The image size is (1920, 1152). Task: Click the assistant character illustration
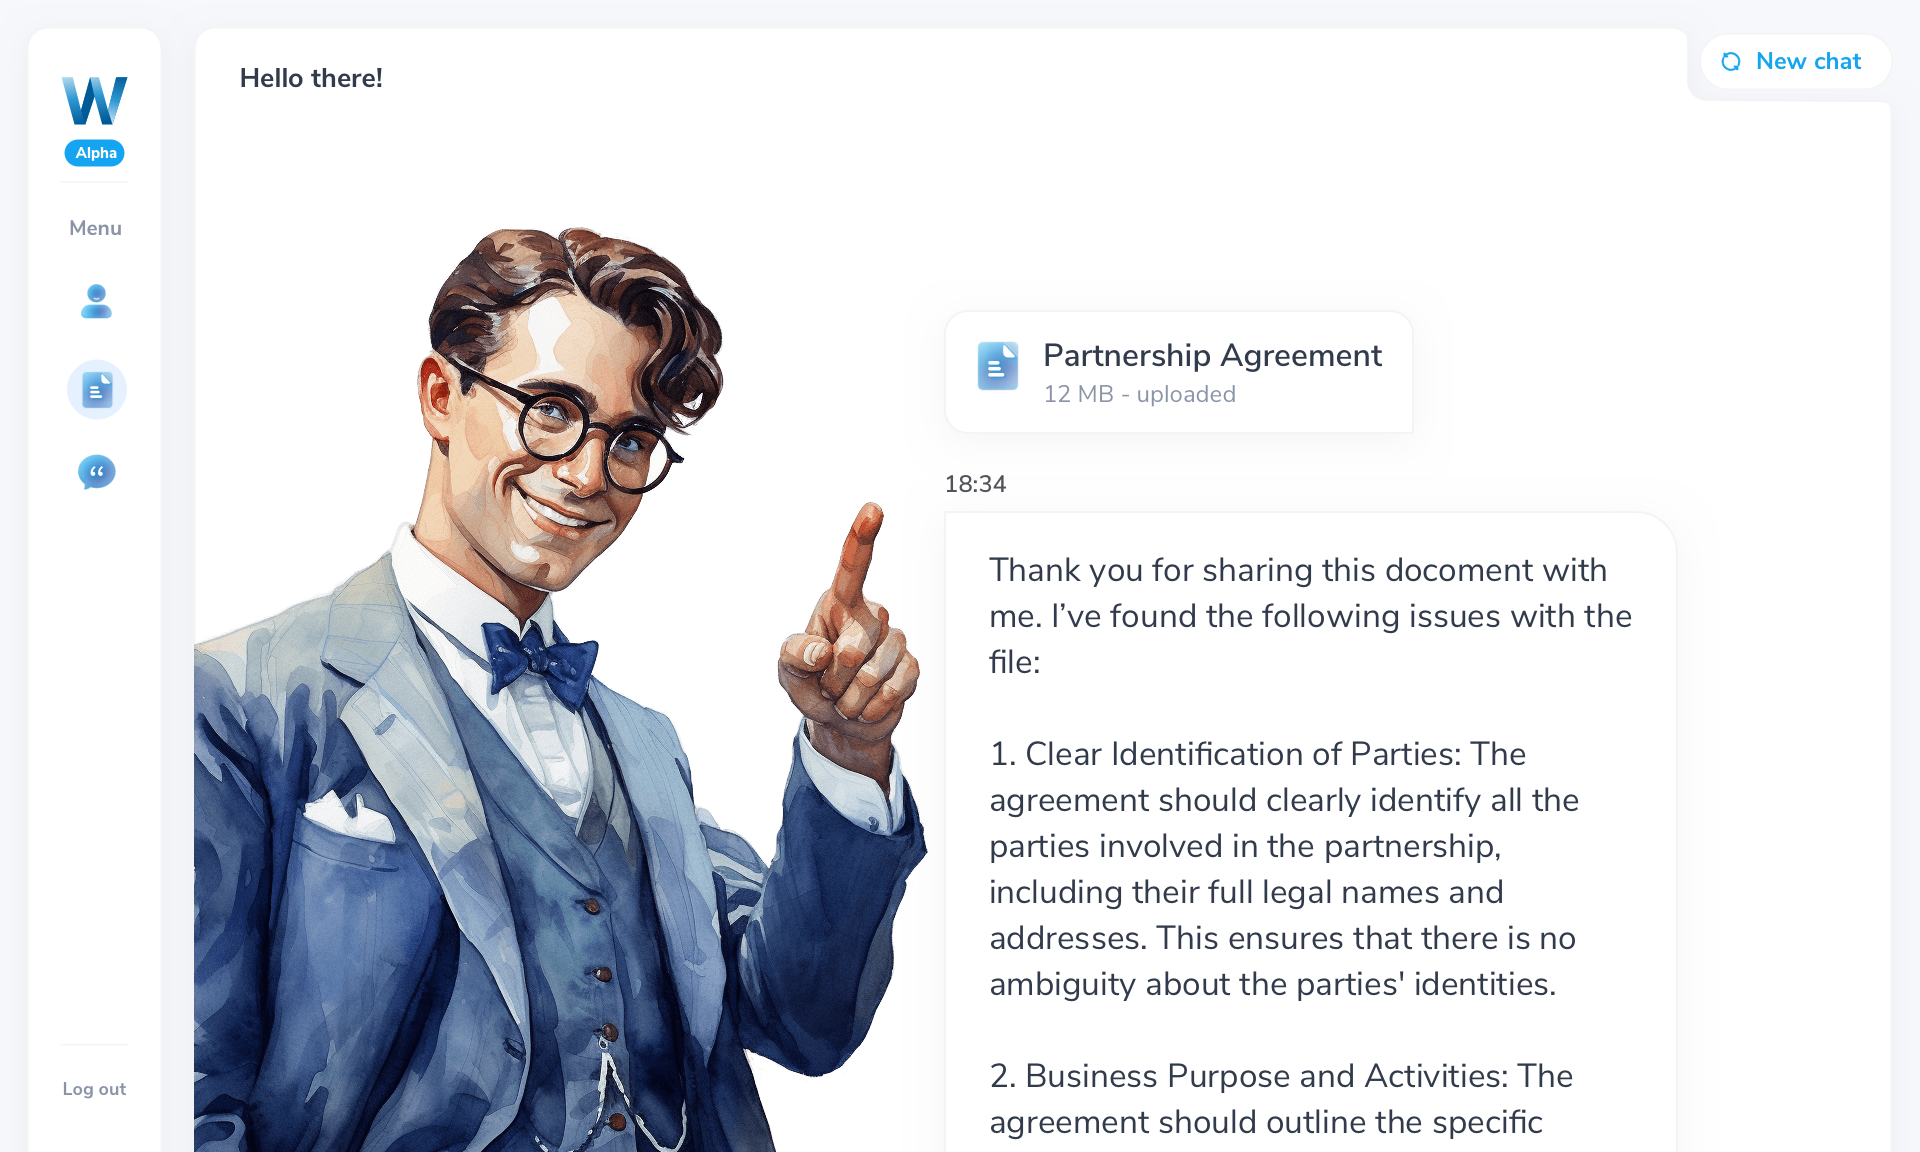pyautogui.click(x=558, y=690)
